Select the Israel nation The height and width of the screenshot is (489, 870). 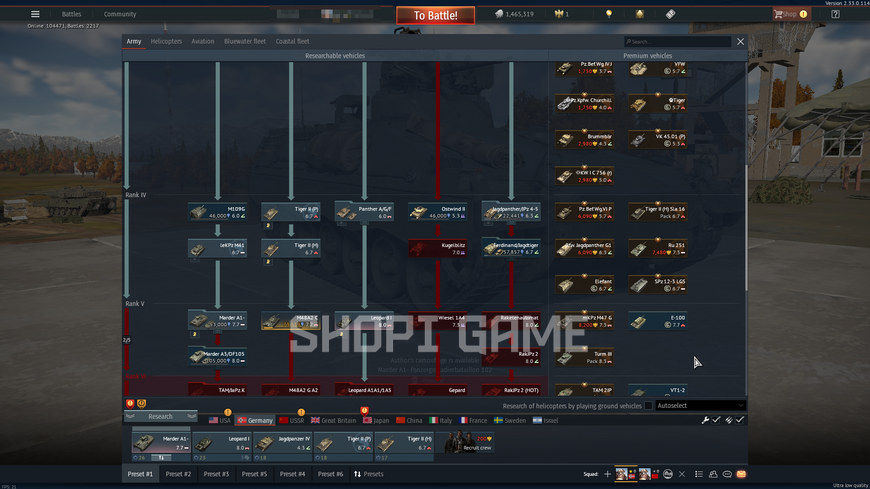point(545,420)
